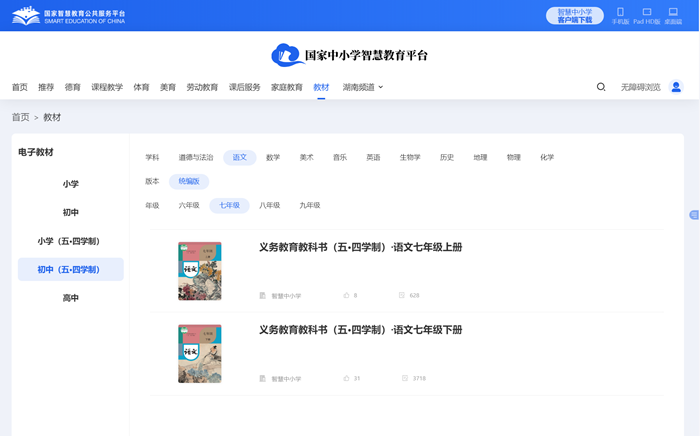The height and width of the screenshot is (436, 700).
Task: Filter subject by 化学
Action: [547, 157]
